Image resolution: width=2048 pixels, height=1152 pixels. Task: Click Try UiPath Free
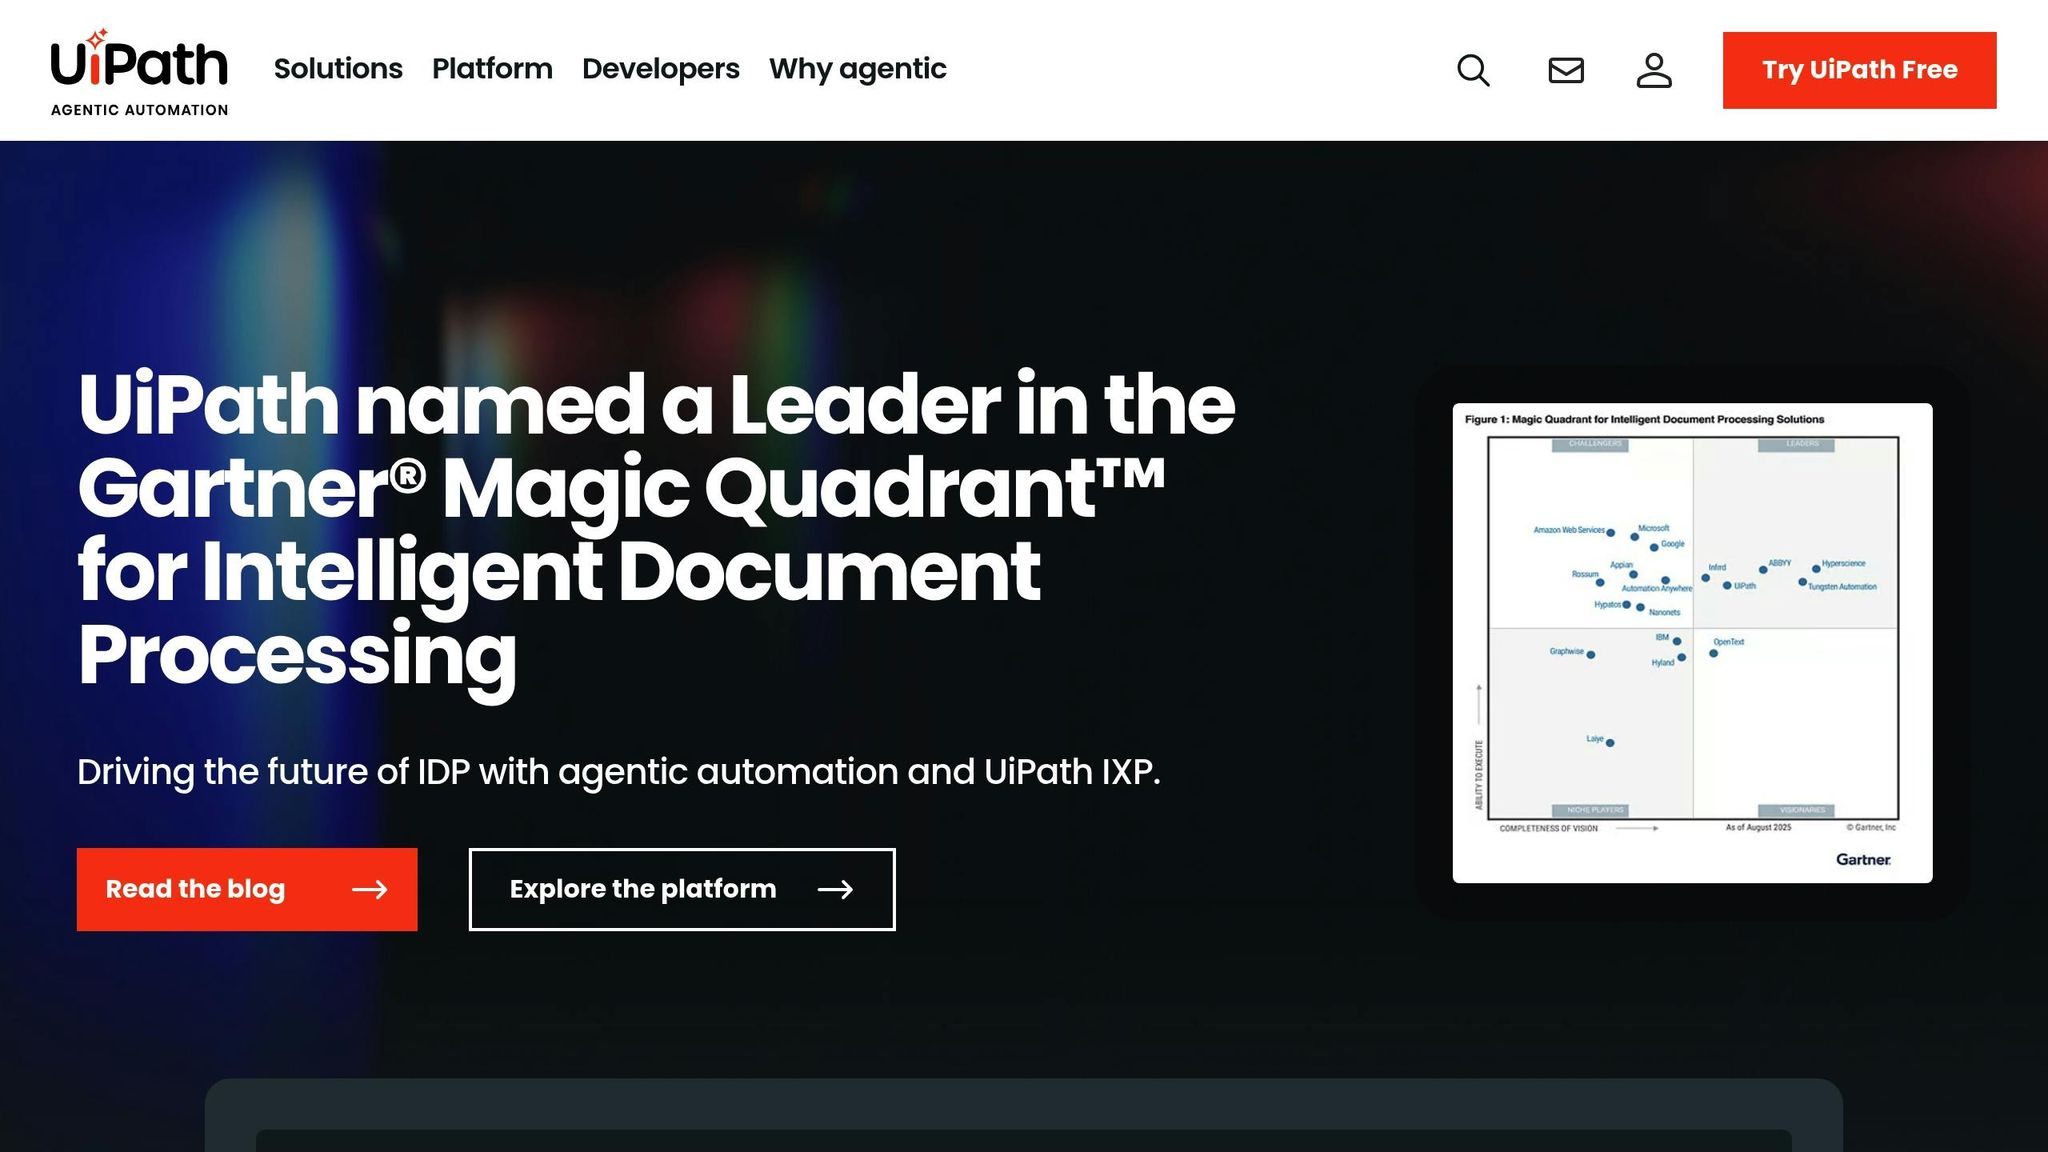1859,70
